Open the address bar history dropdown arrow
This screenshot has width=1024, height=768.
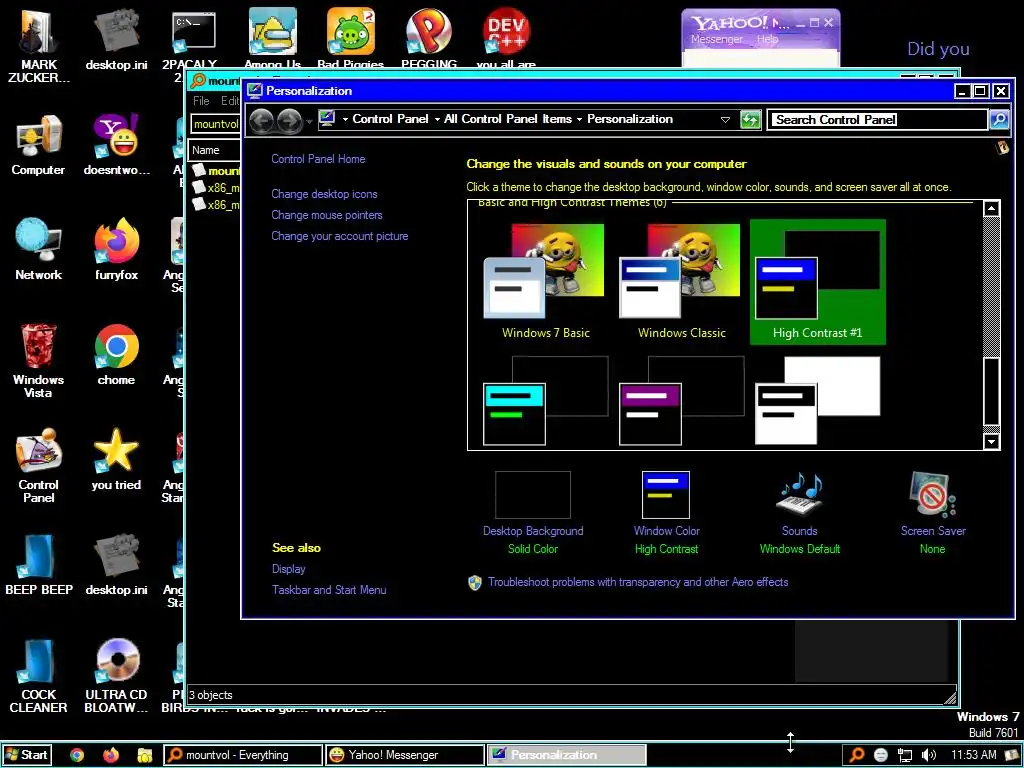click(x=725, y=120)
